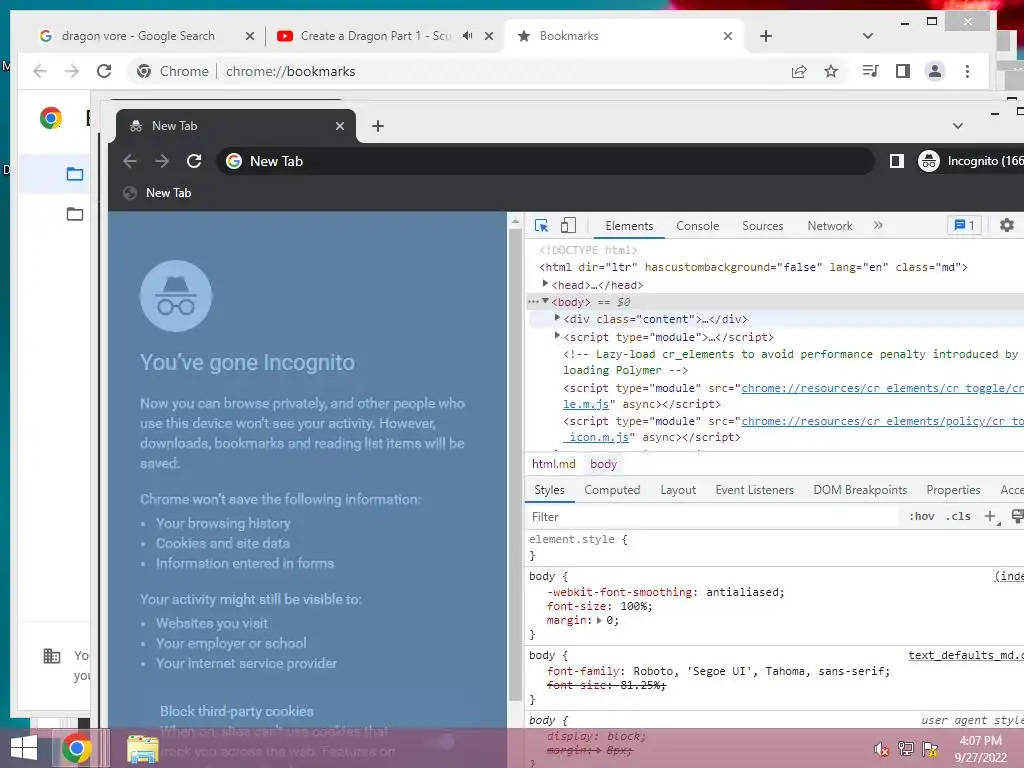Viewport: 1024px width, 768px height.
Task: Open File Explorer from the taskbar
Action: [142, 748]
